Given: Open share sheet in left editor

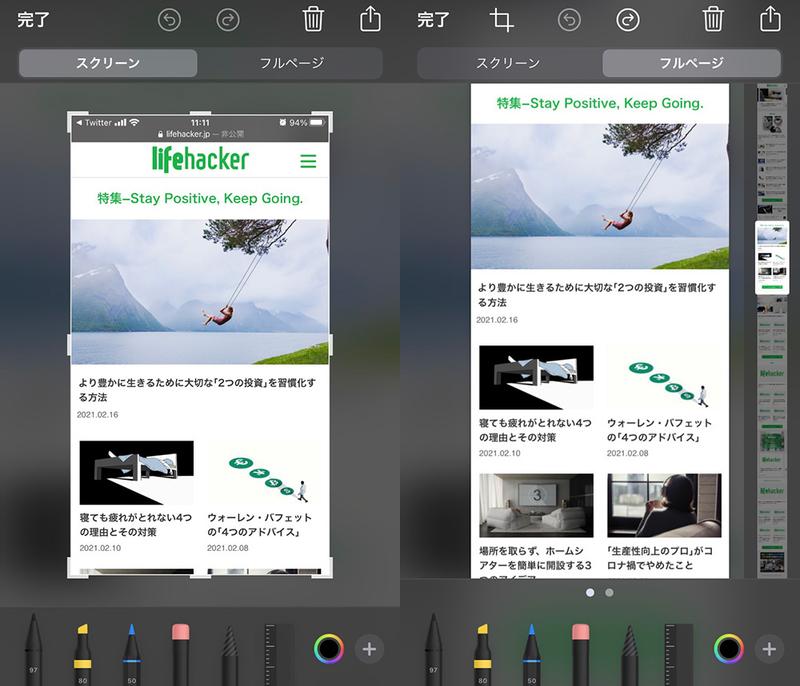Looking at the screenshot, I should (370, 19).
